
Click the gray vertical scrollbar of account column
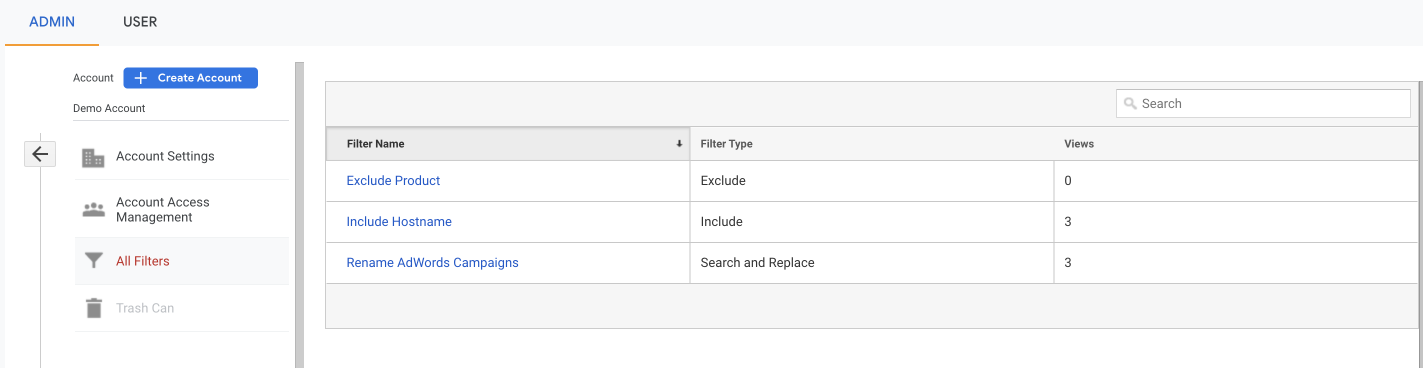click(299, 215)
